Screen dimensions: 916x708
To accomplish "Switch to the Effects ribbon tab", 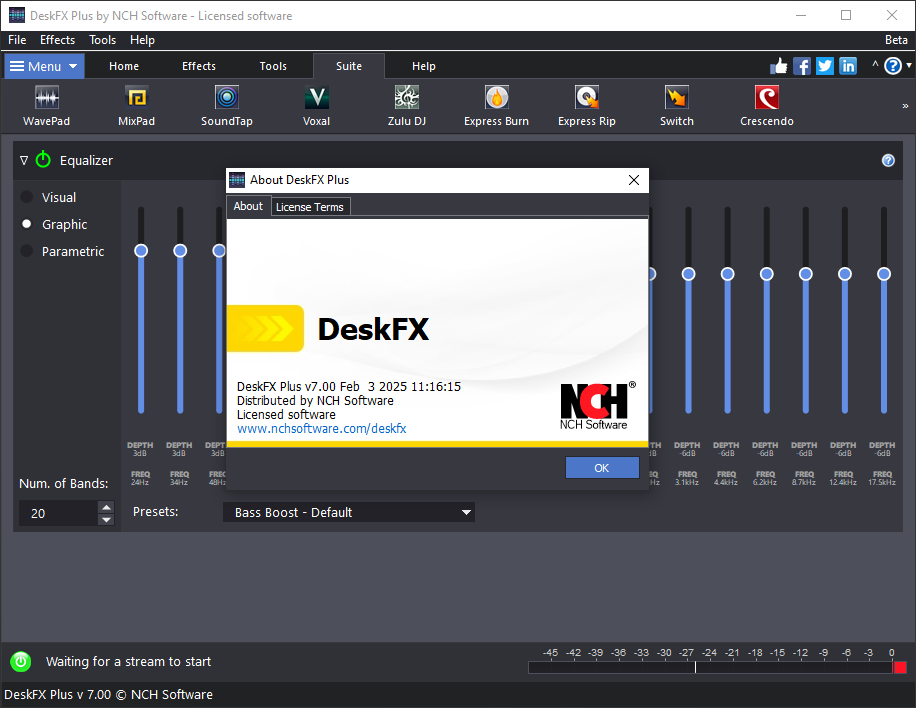I will click(x=199, y=66).
